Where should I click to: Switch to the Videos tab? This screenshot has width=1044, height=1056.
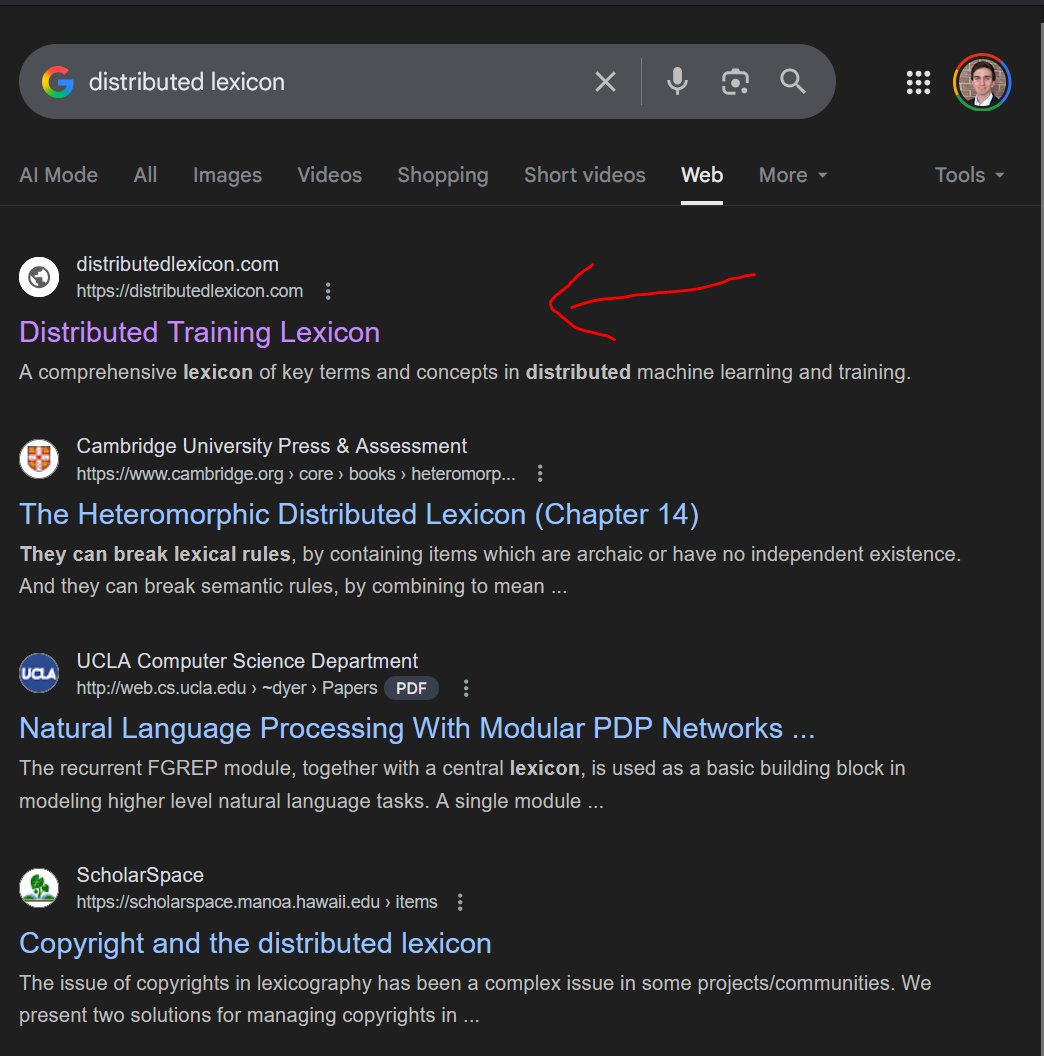pos(329,175)
